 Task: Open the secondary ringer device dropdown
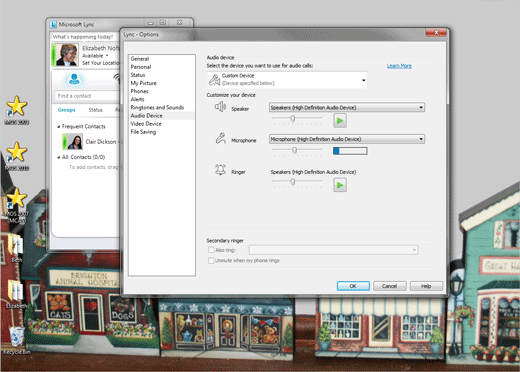(x=334, y=250)
